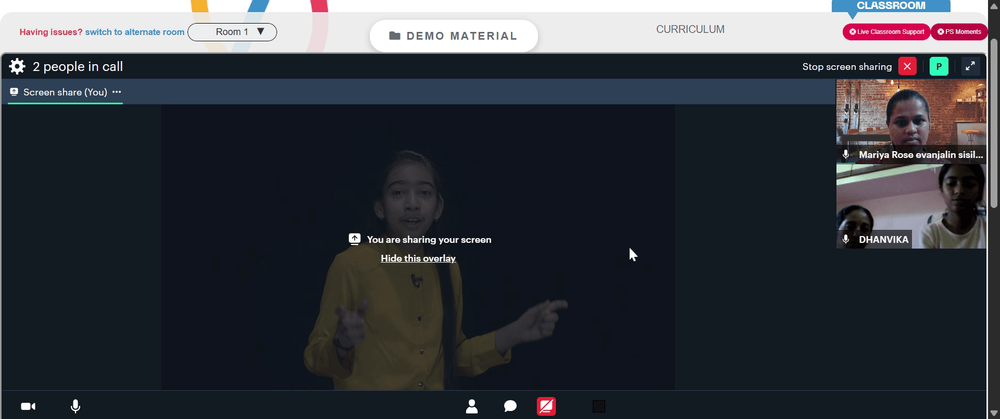Viewport: 1000px width, 419px height.
Task: Select Mariya Rose video thumbnail
Action: point(911,121)
